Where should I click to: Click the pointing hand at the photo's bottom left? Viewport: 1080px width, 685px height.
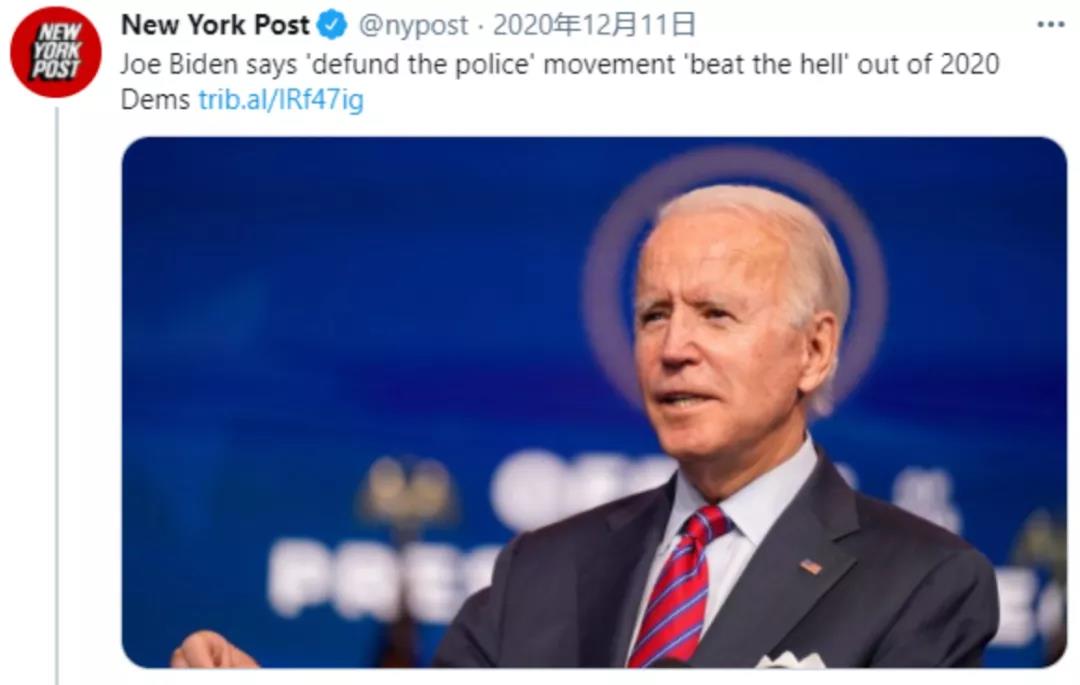(212, 651)
